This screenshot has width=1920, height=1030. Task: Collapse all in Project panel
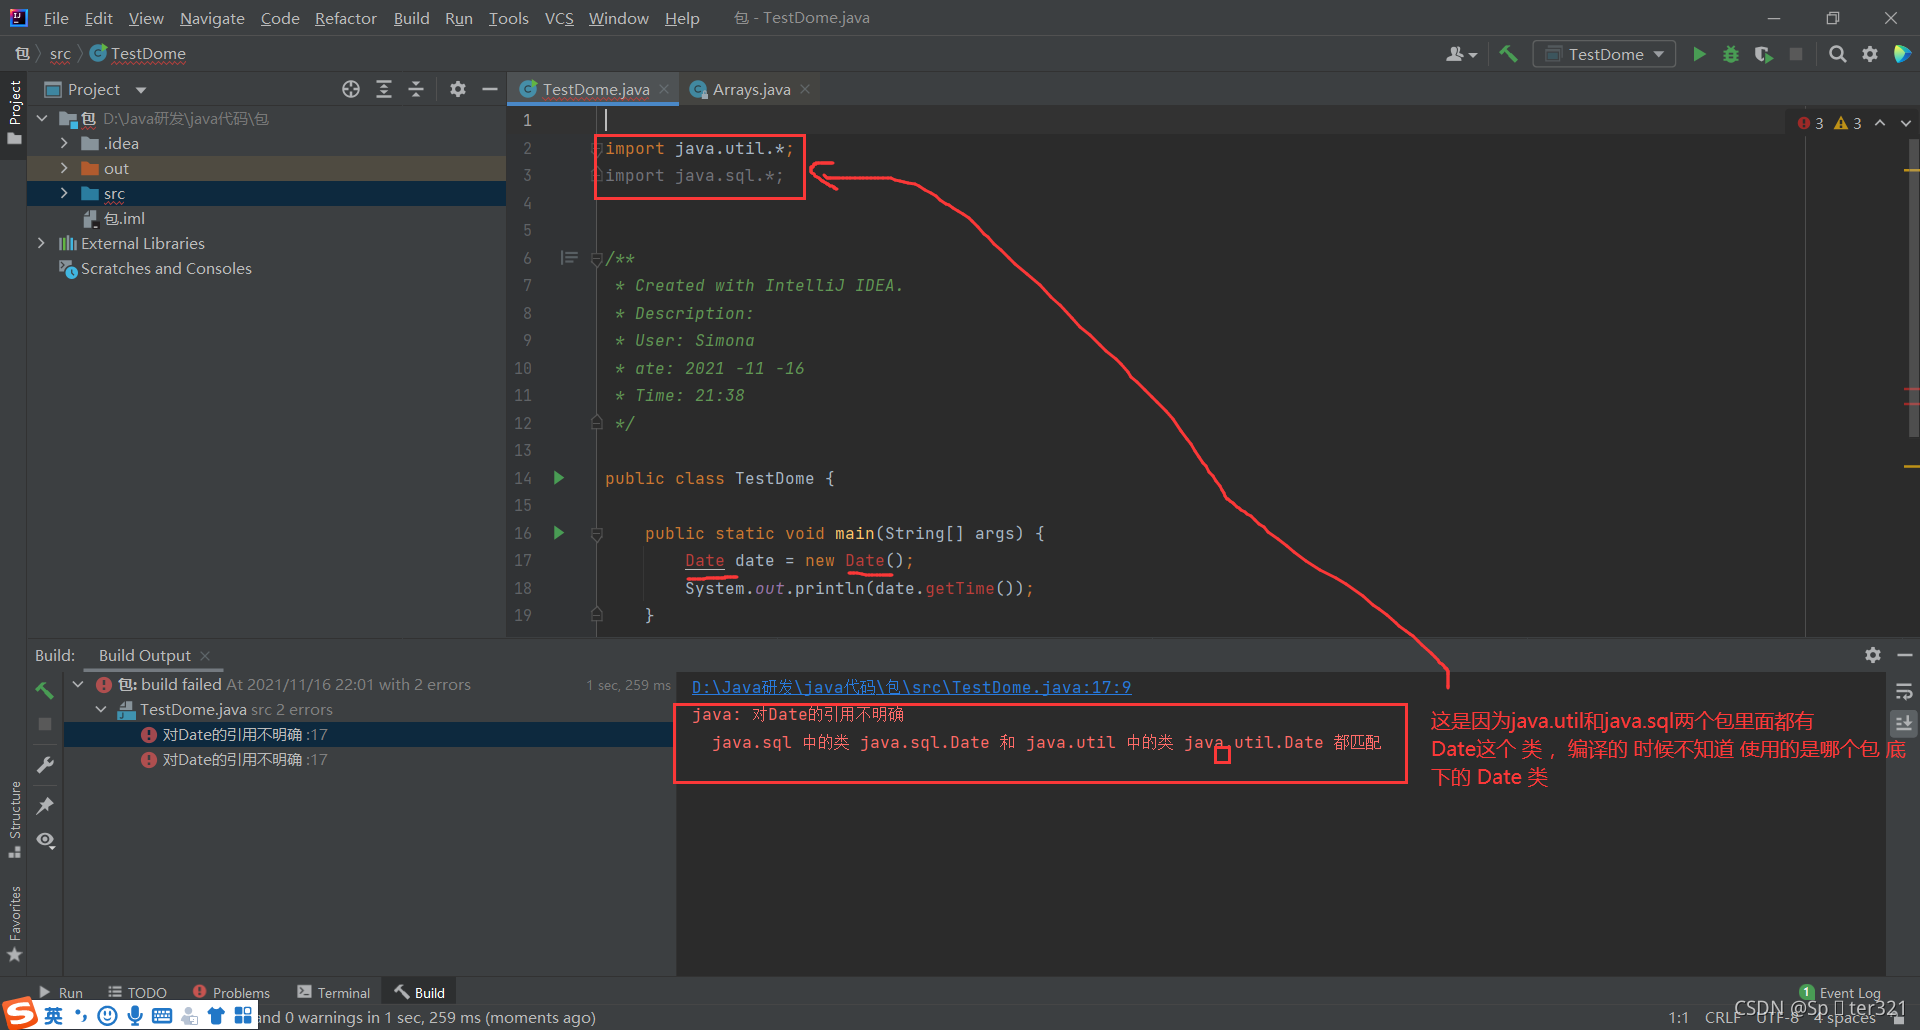pos(416,89)
